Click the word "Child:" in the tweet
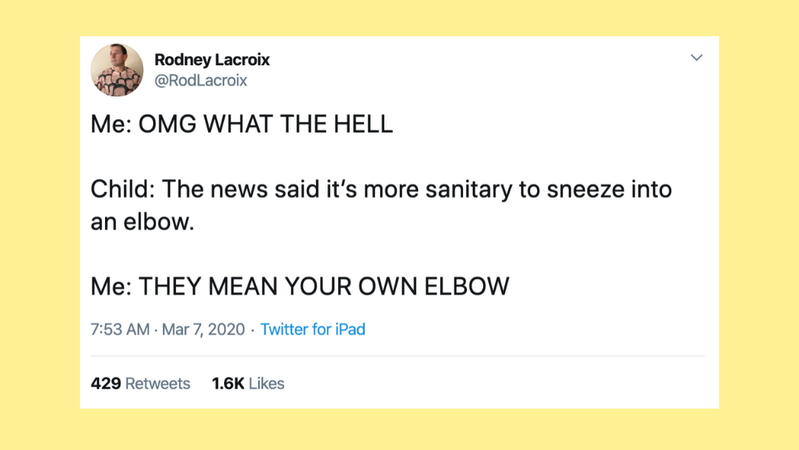This screenshot has height=450, width=799. click(x=122, y=188)
